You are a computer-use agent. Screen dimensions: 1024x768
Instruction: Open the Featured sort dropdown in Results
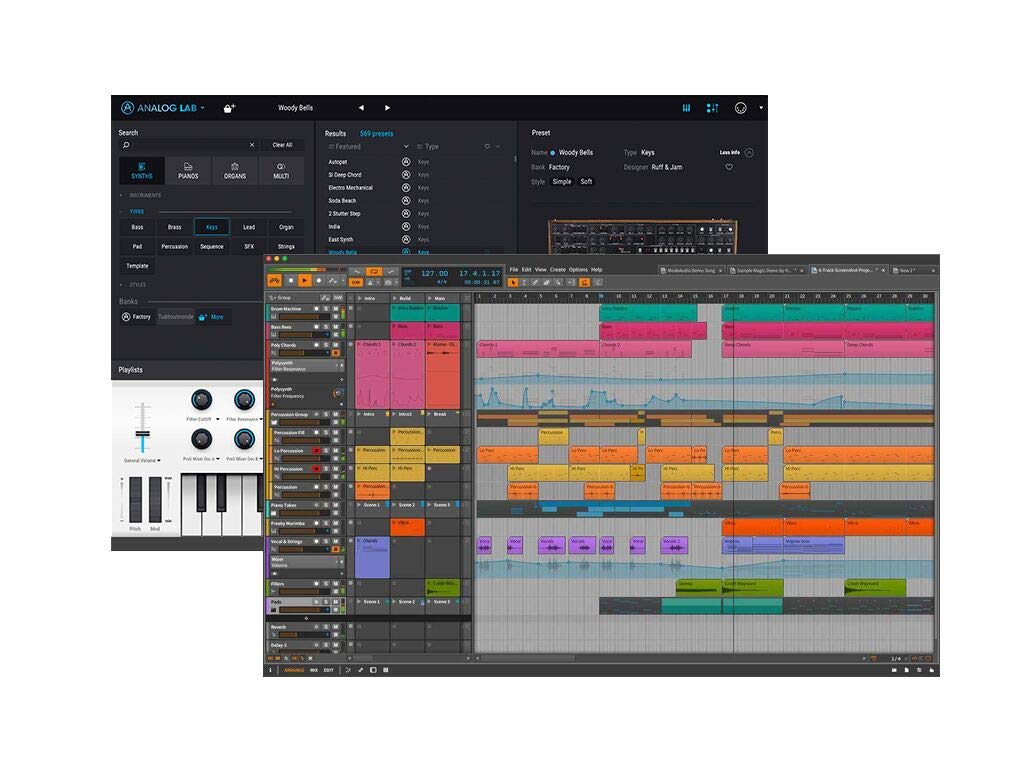(406, 147)
